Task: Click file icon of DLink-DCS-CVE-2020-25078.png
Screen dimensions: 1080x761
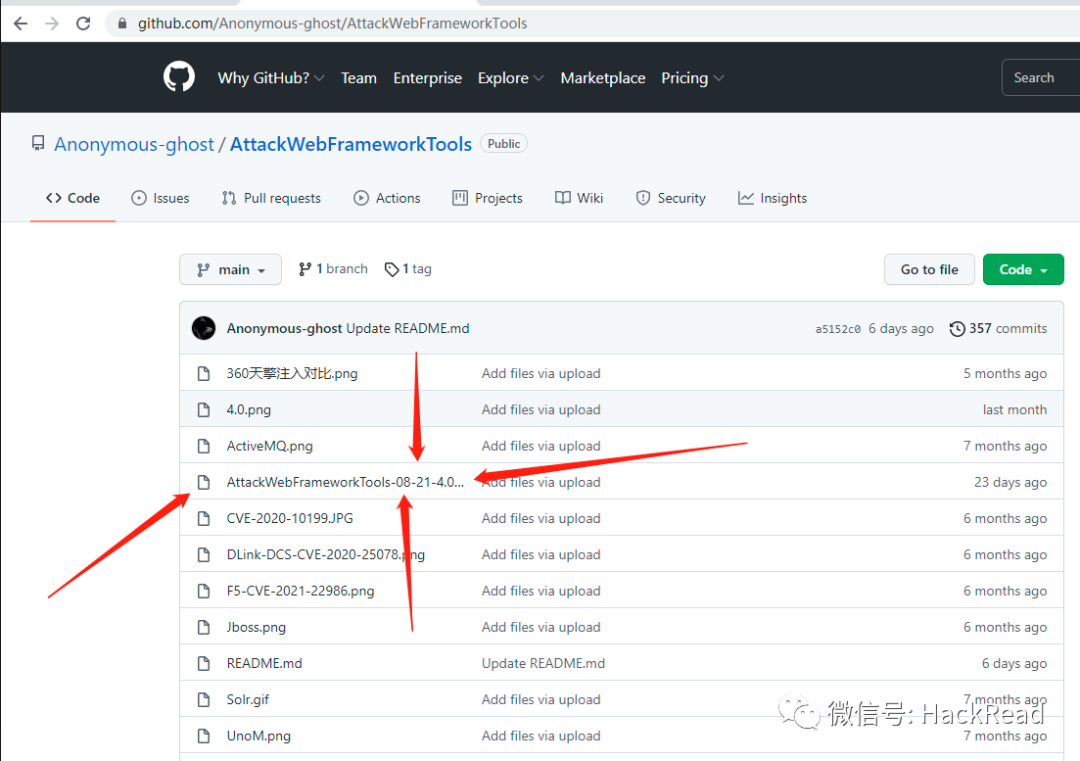Action: point(203,554)
